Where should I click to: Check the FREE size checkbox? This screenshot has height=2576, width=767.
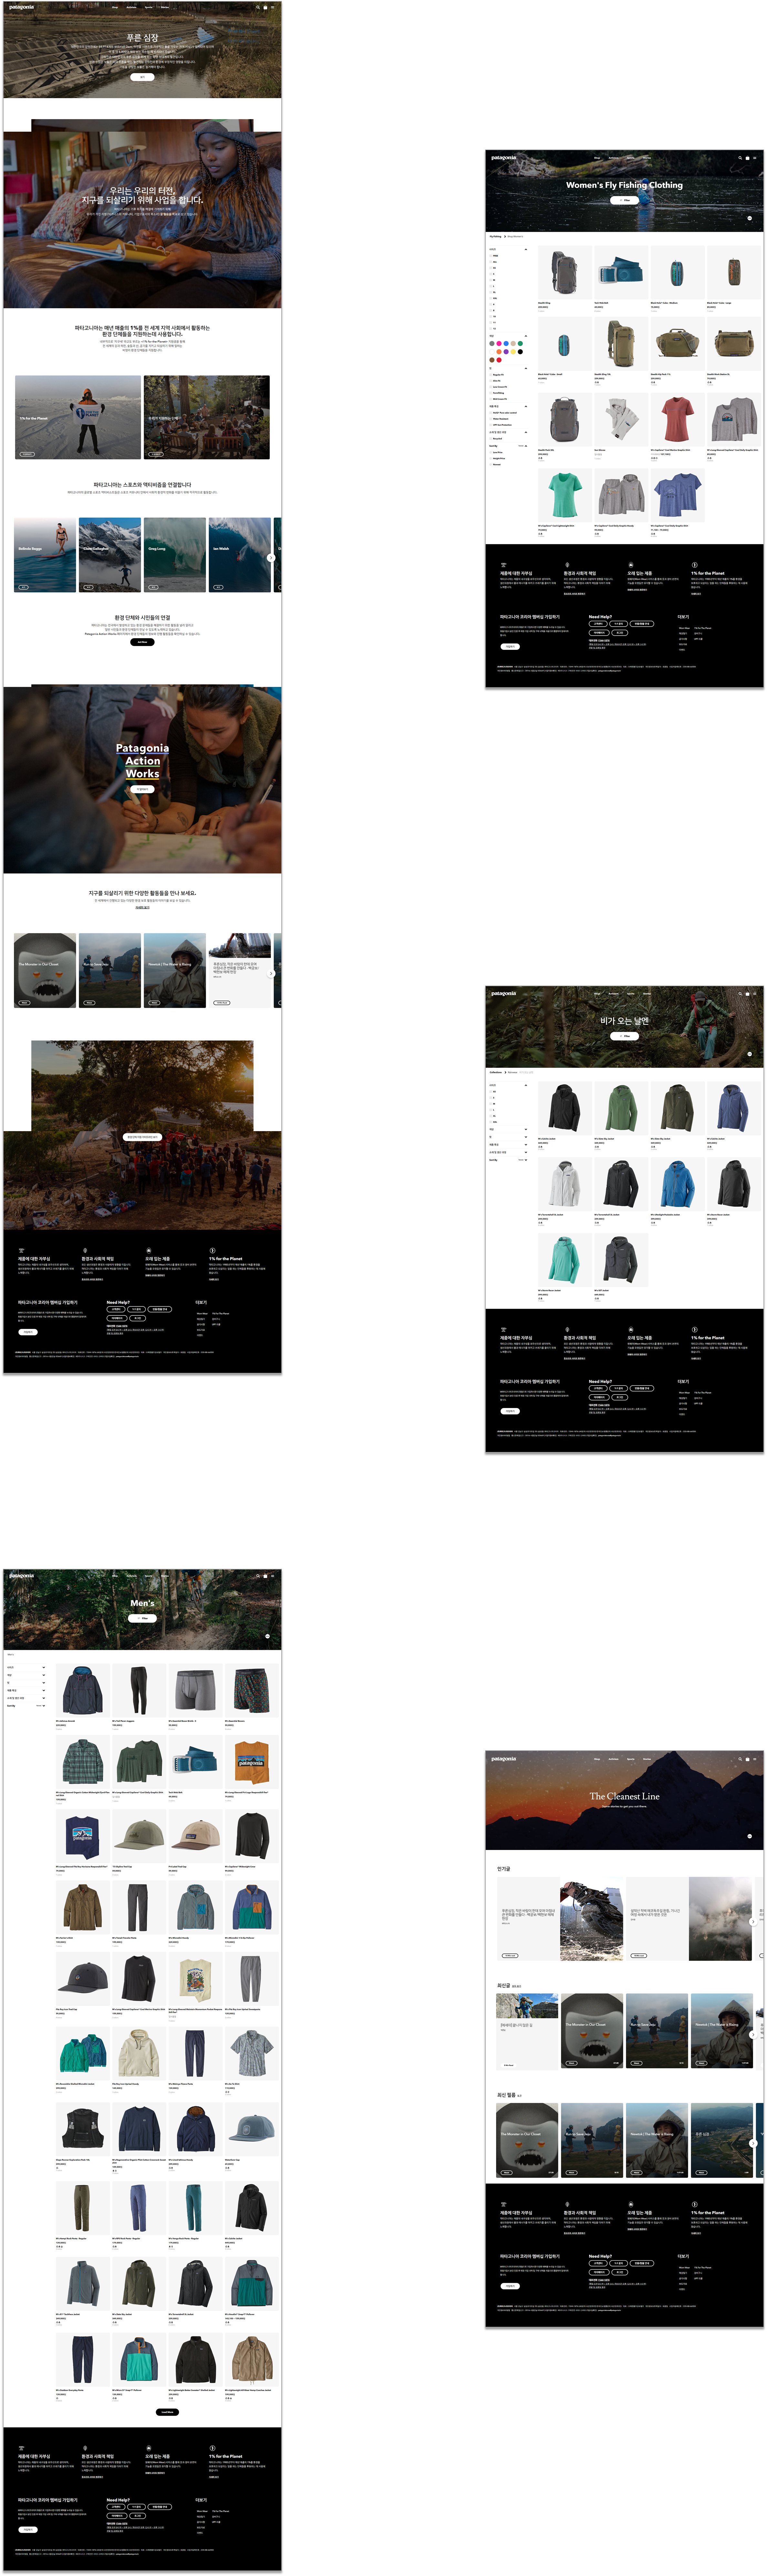(x=491, y=256)
